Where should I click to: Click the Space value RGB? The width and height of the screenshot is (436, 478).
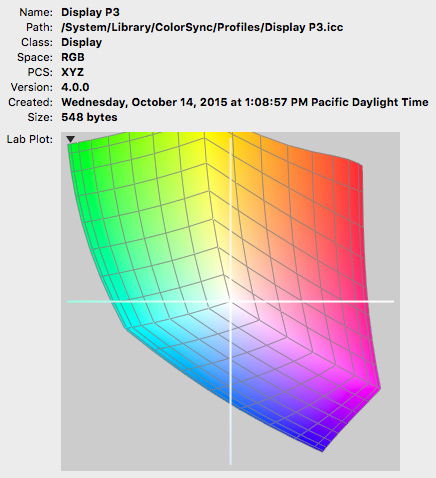tap(73, 57)
